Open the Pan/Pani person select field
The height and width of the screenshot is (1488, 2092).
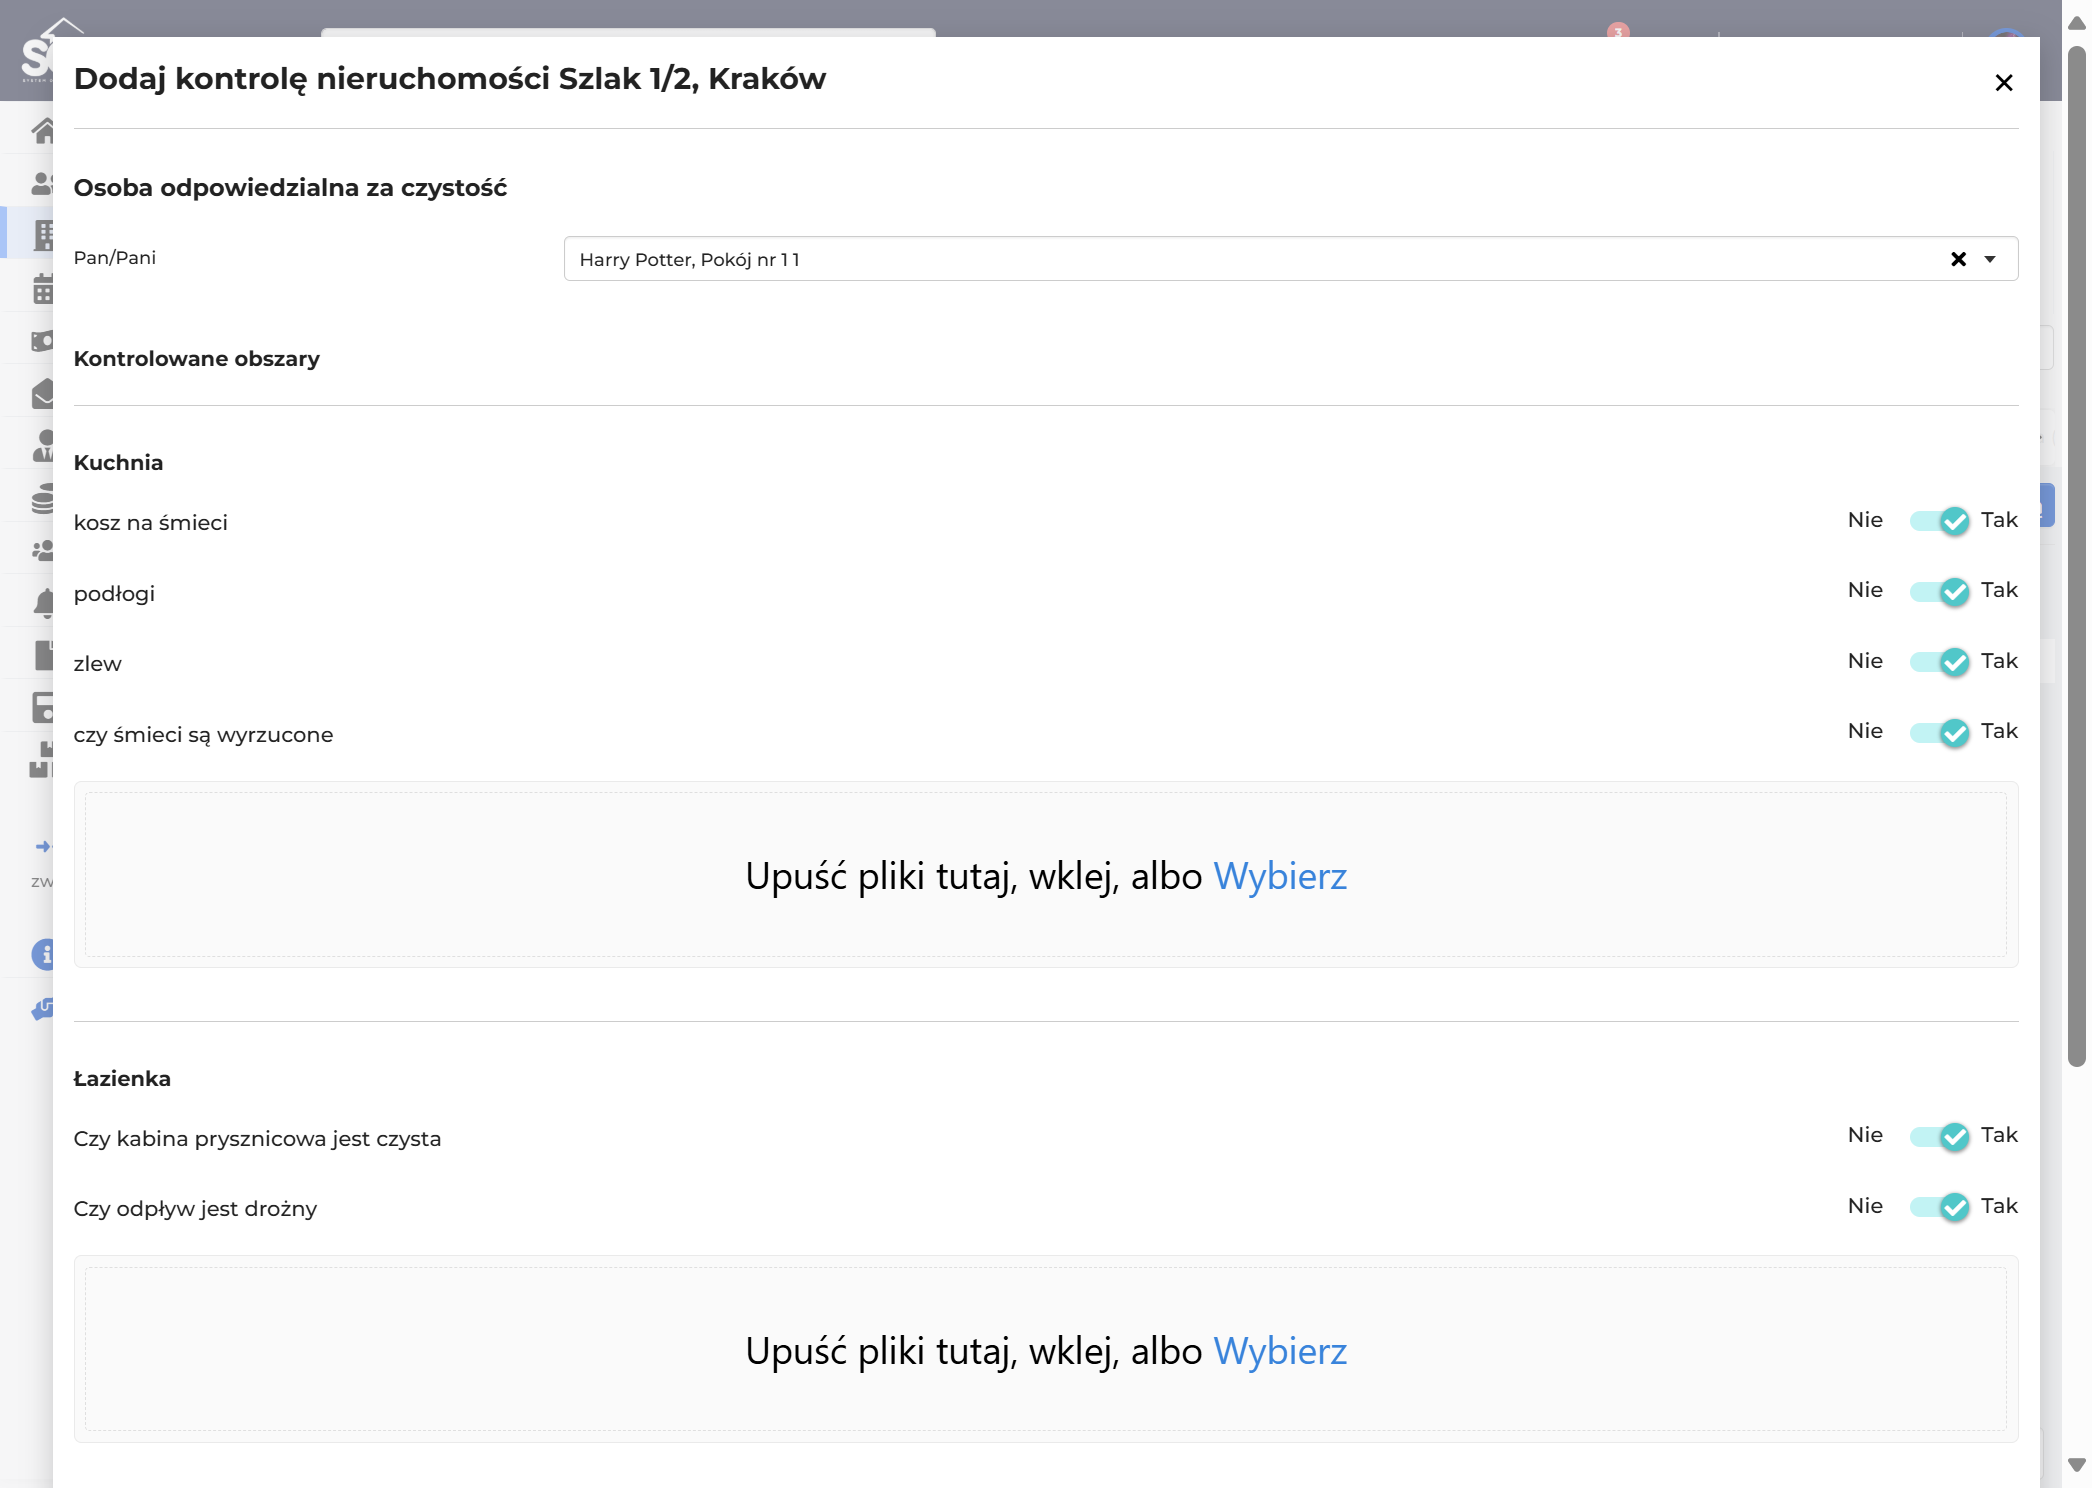click(1290, 259)
